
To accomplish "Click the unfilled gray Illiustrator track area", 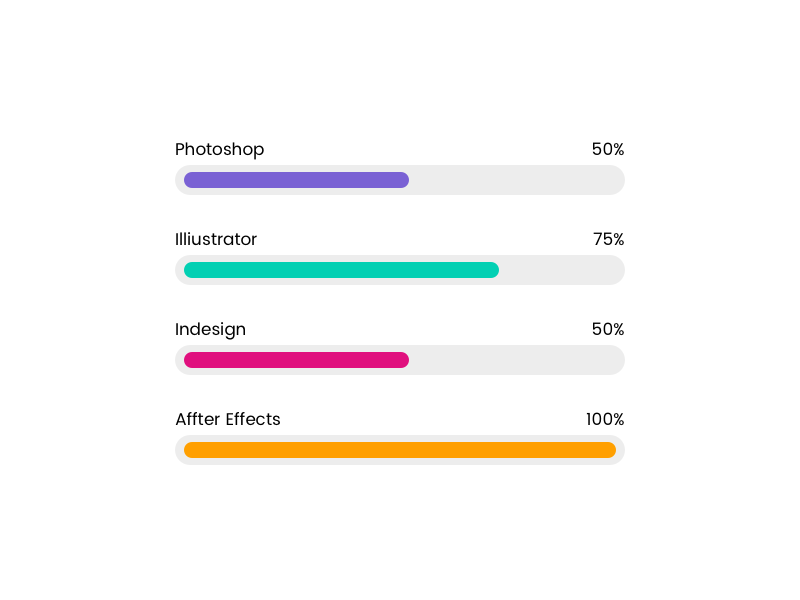I will (560, 270).
